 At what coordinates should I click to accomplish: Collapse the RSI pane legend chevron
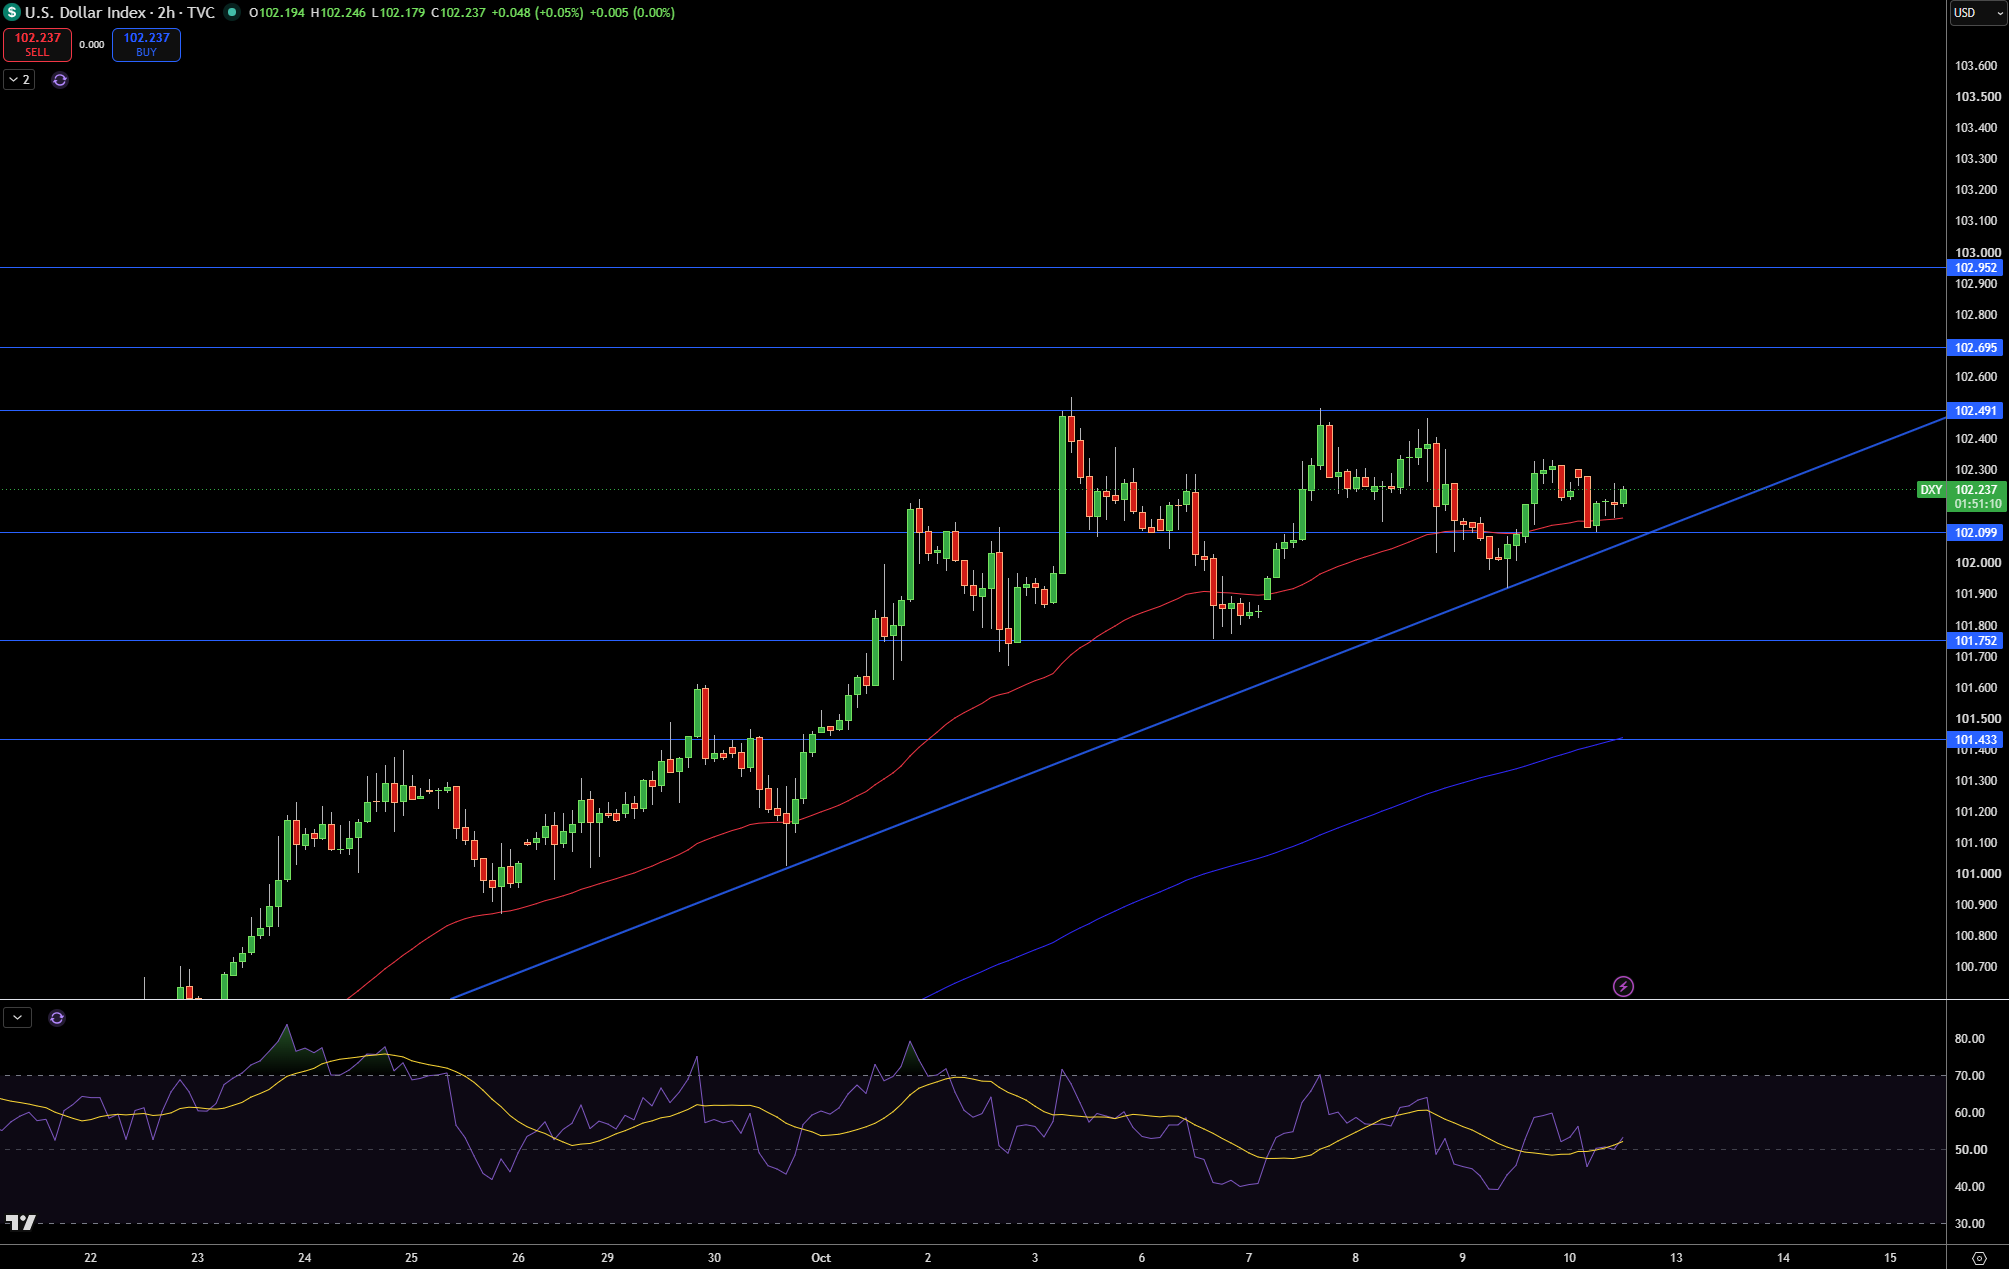(x=18, y=1017)
